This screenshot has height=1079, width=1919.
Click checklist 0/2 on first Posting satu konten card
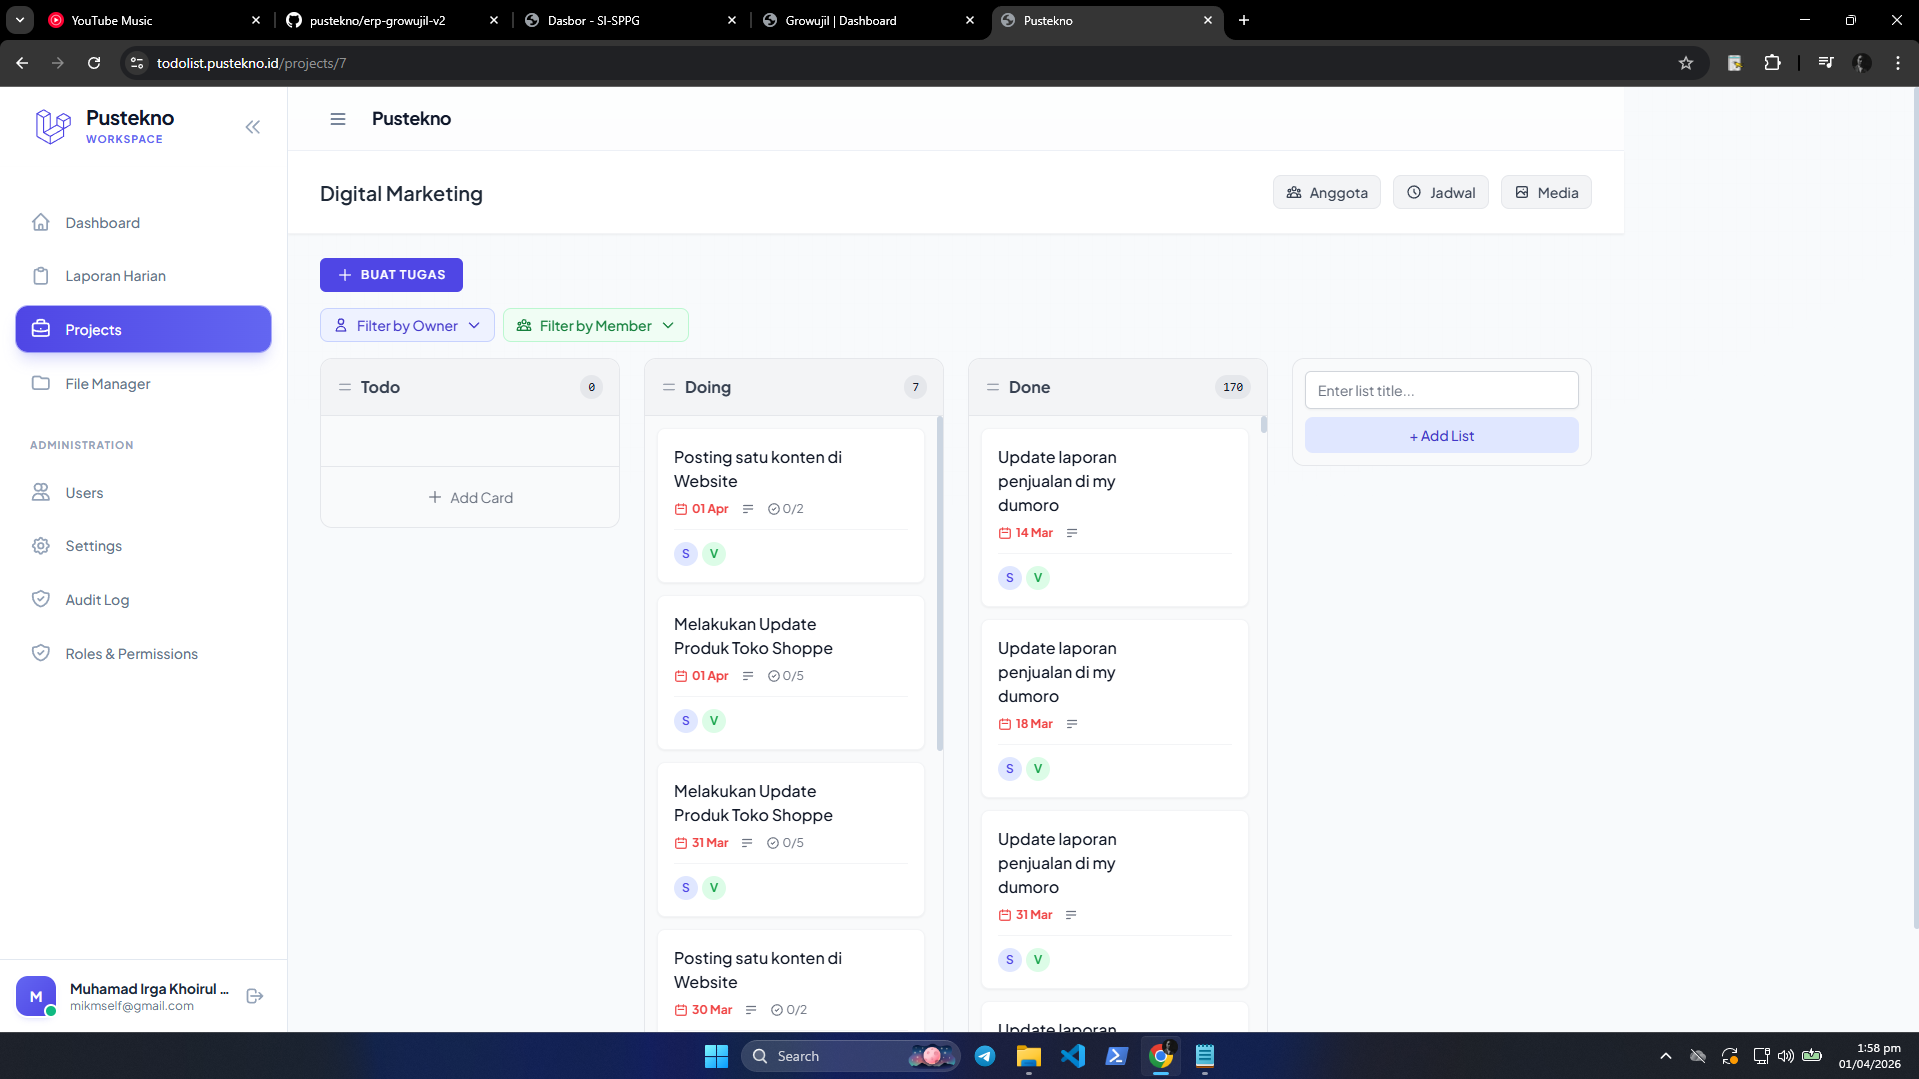tap(786, 509)
